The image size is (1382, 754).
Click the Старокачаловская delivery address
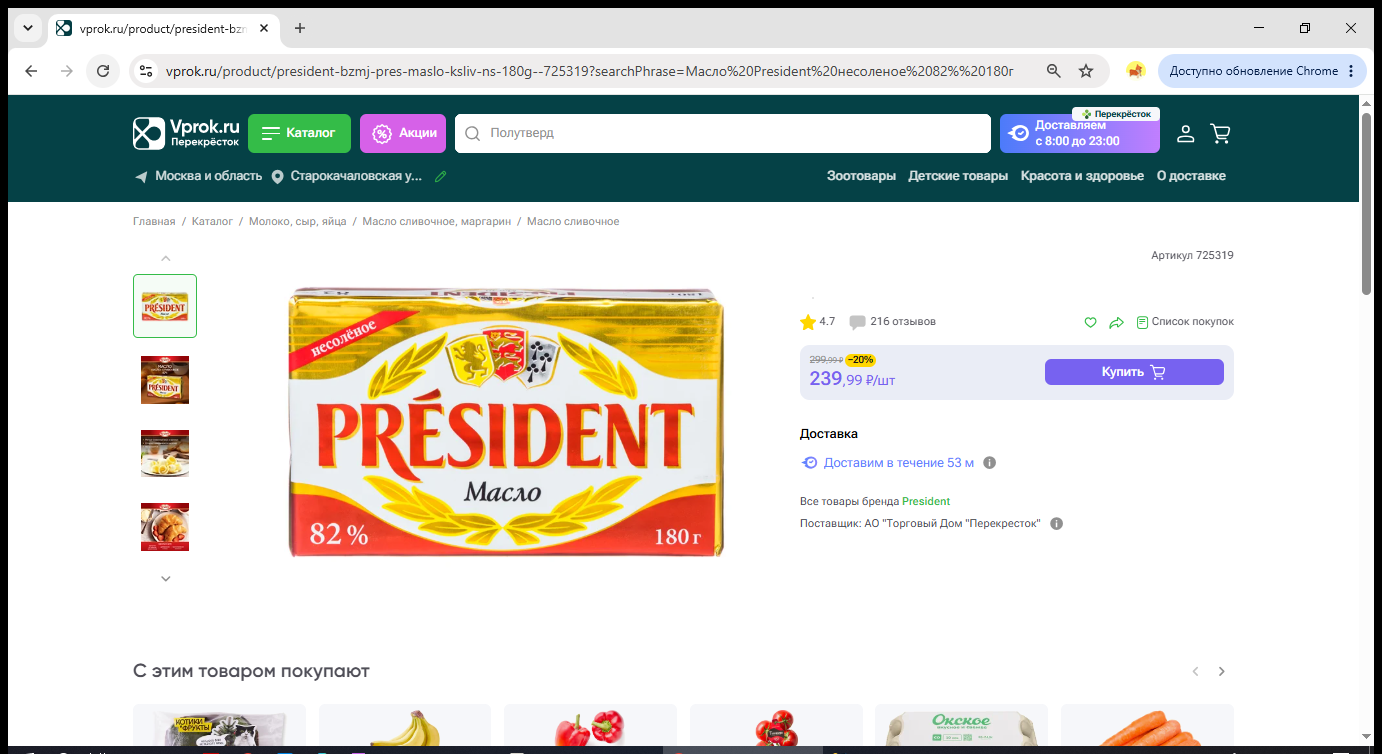[357, 176]
